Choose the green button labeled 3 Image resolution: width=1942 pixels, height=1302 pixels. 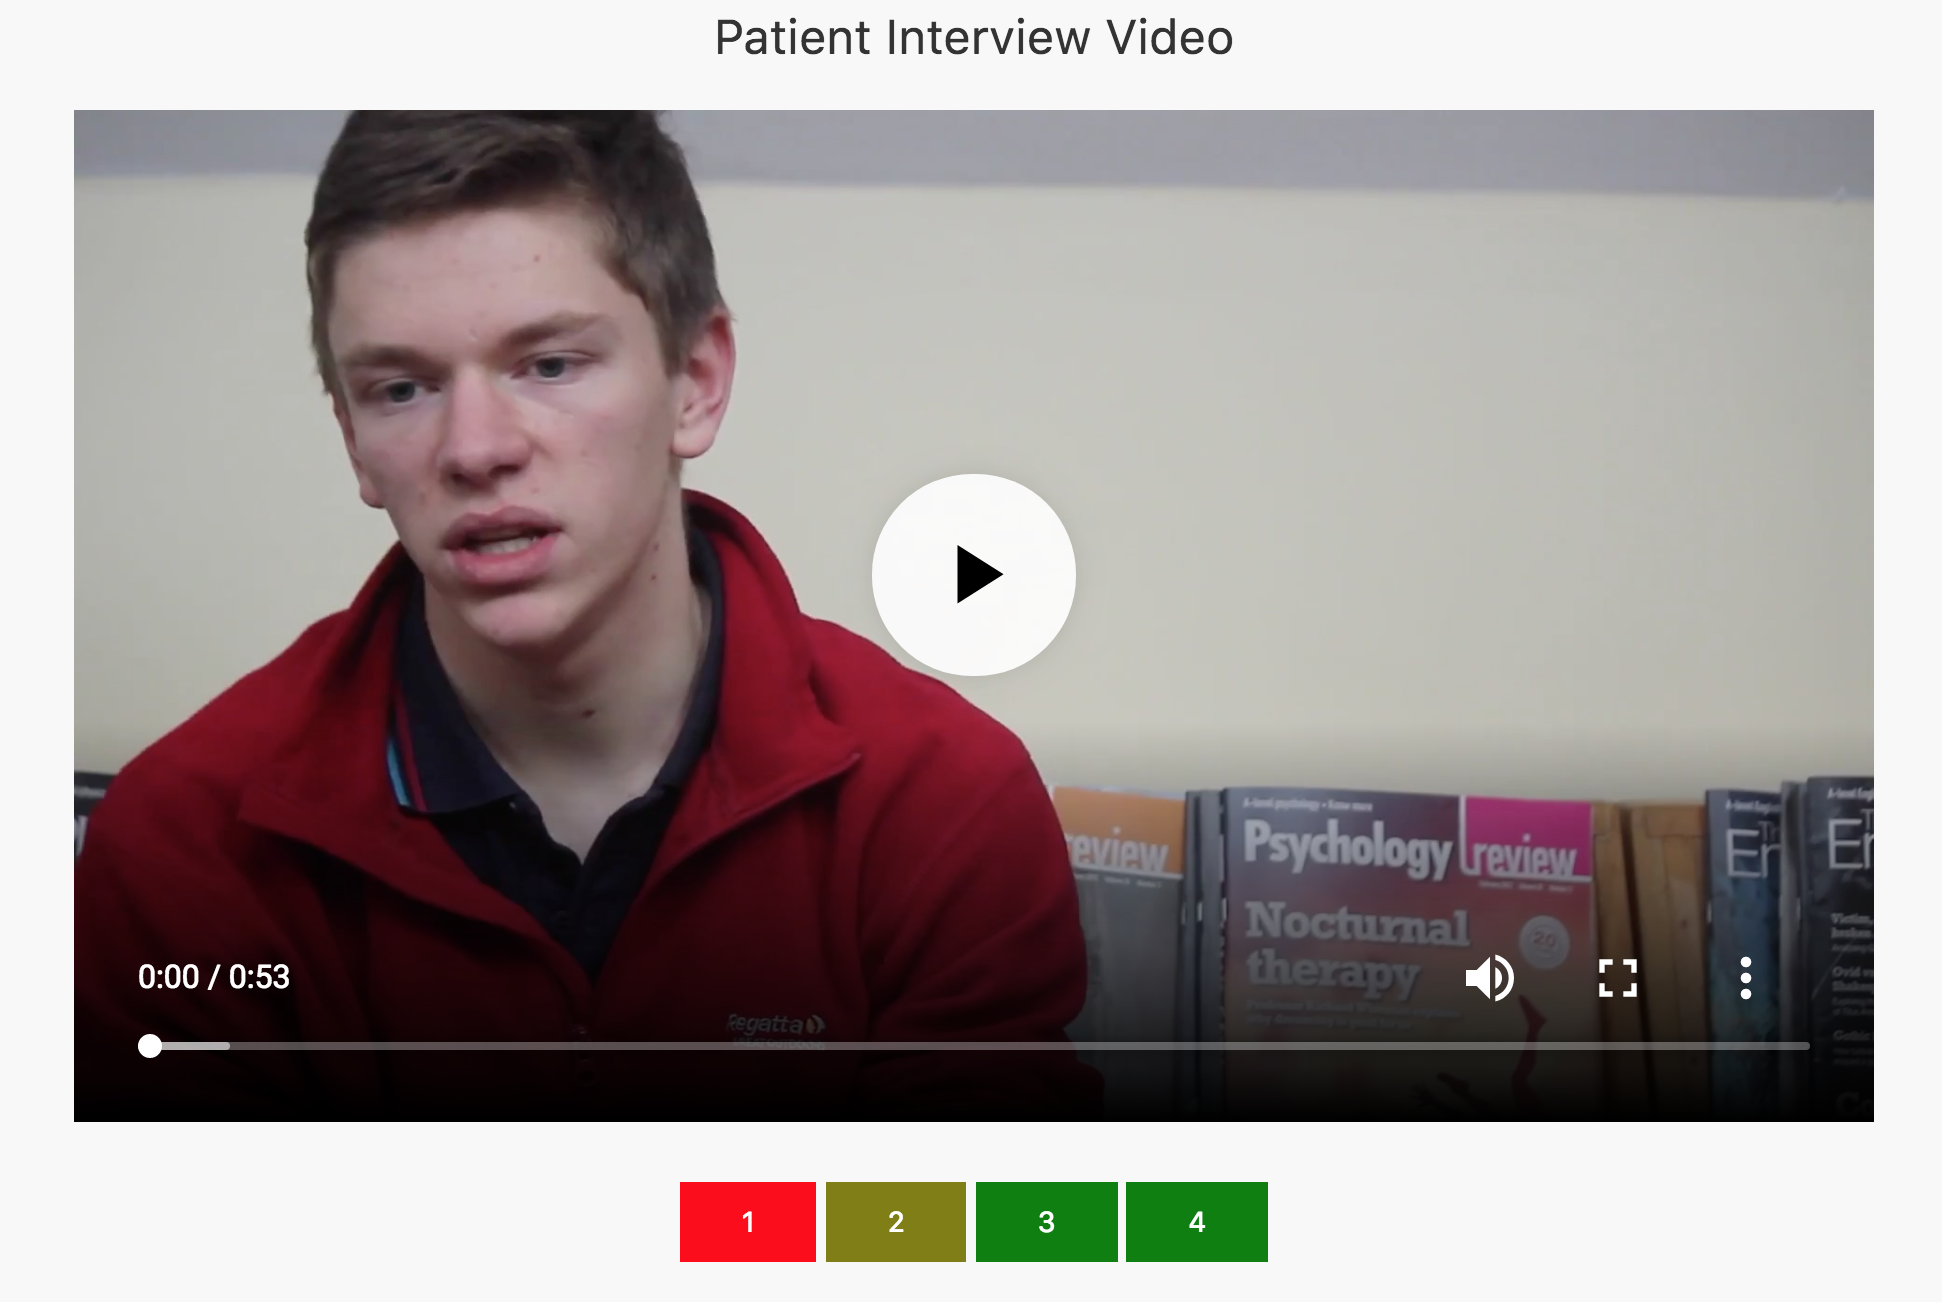point(1047,1222)
